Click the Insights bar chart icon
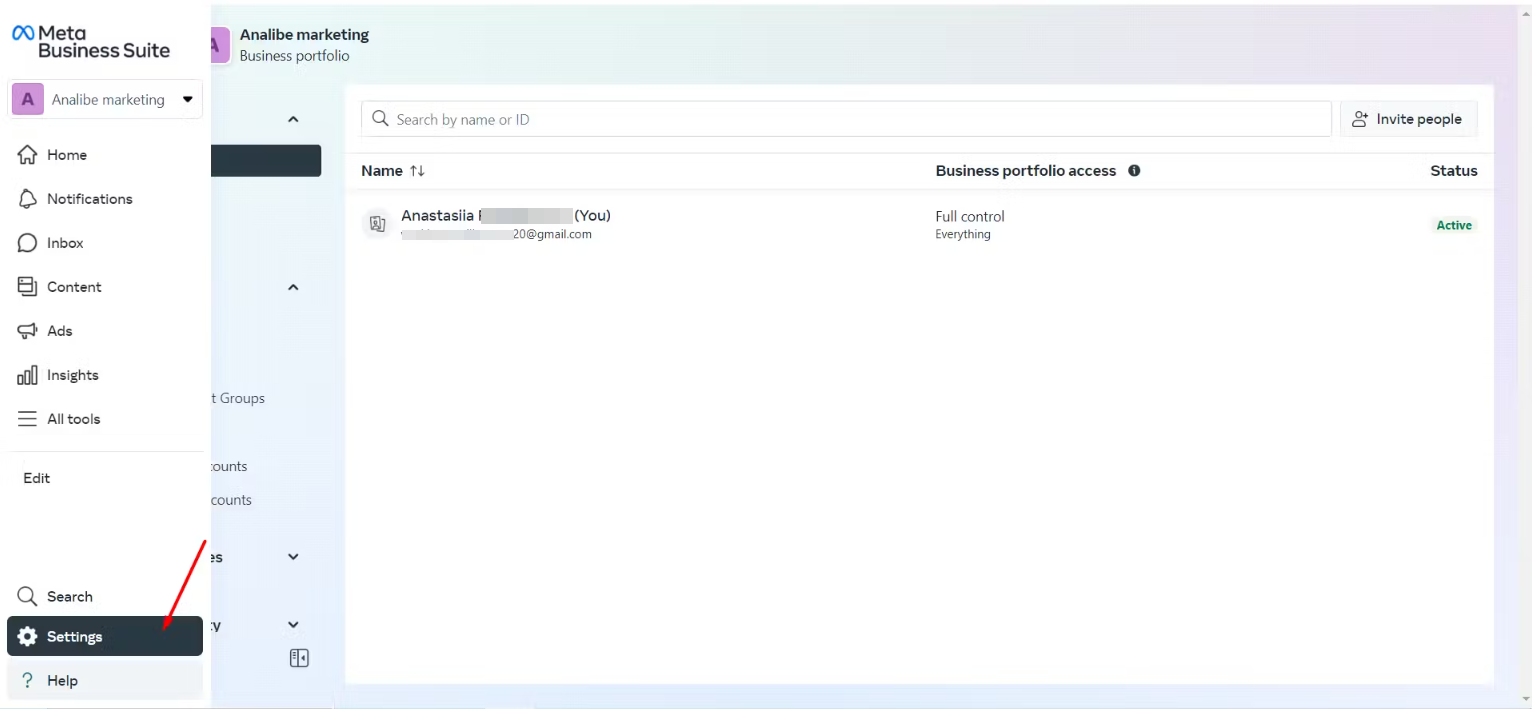Viewport: 1532px width, 709px height. 27,375
